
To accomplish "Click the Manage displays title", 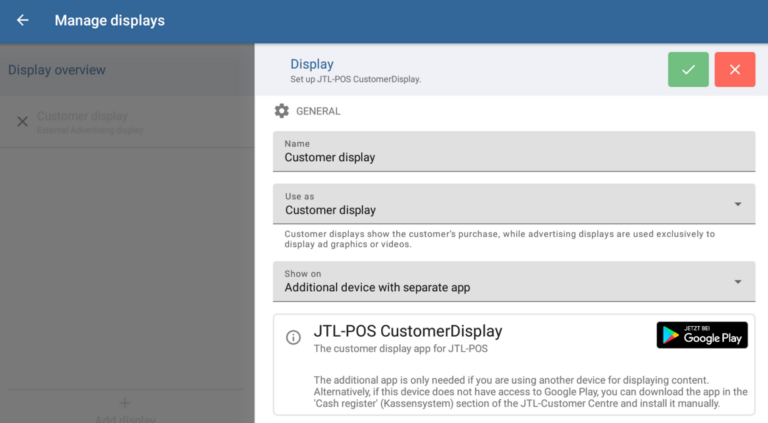I will point(110,21).
